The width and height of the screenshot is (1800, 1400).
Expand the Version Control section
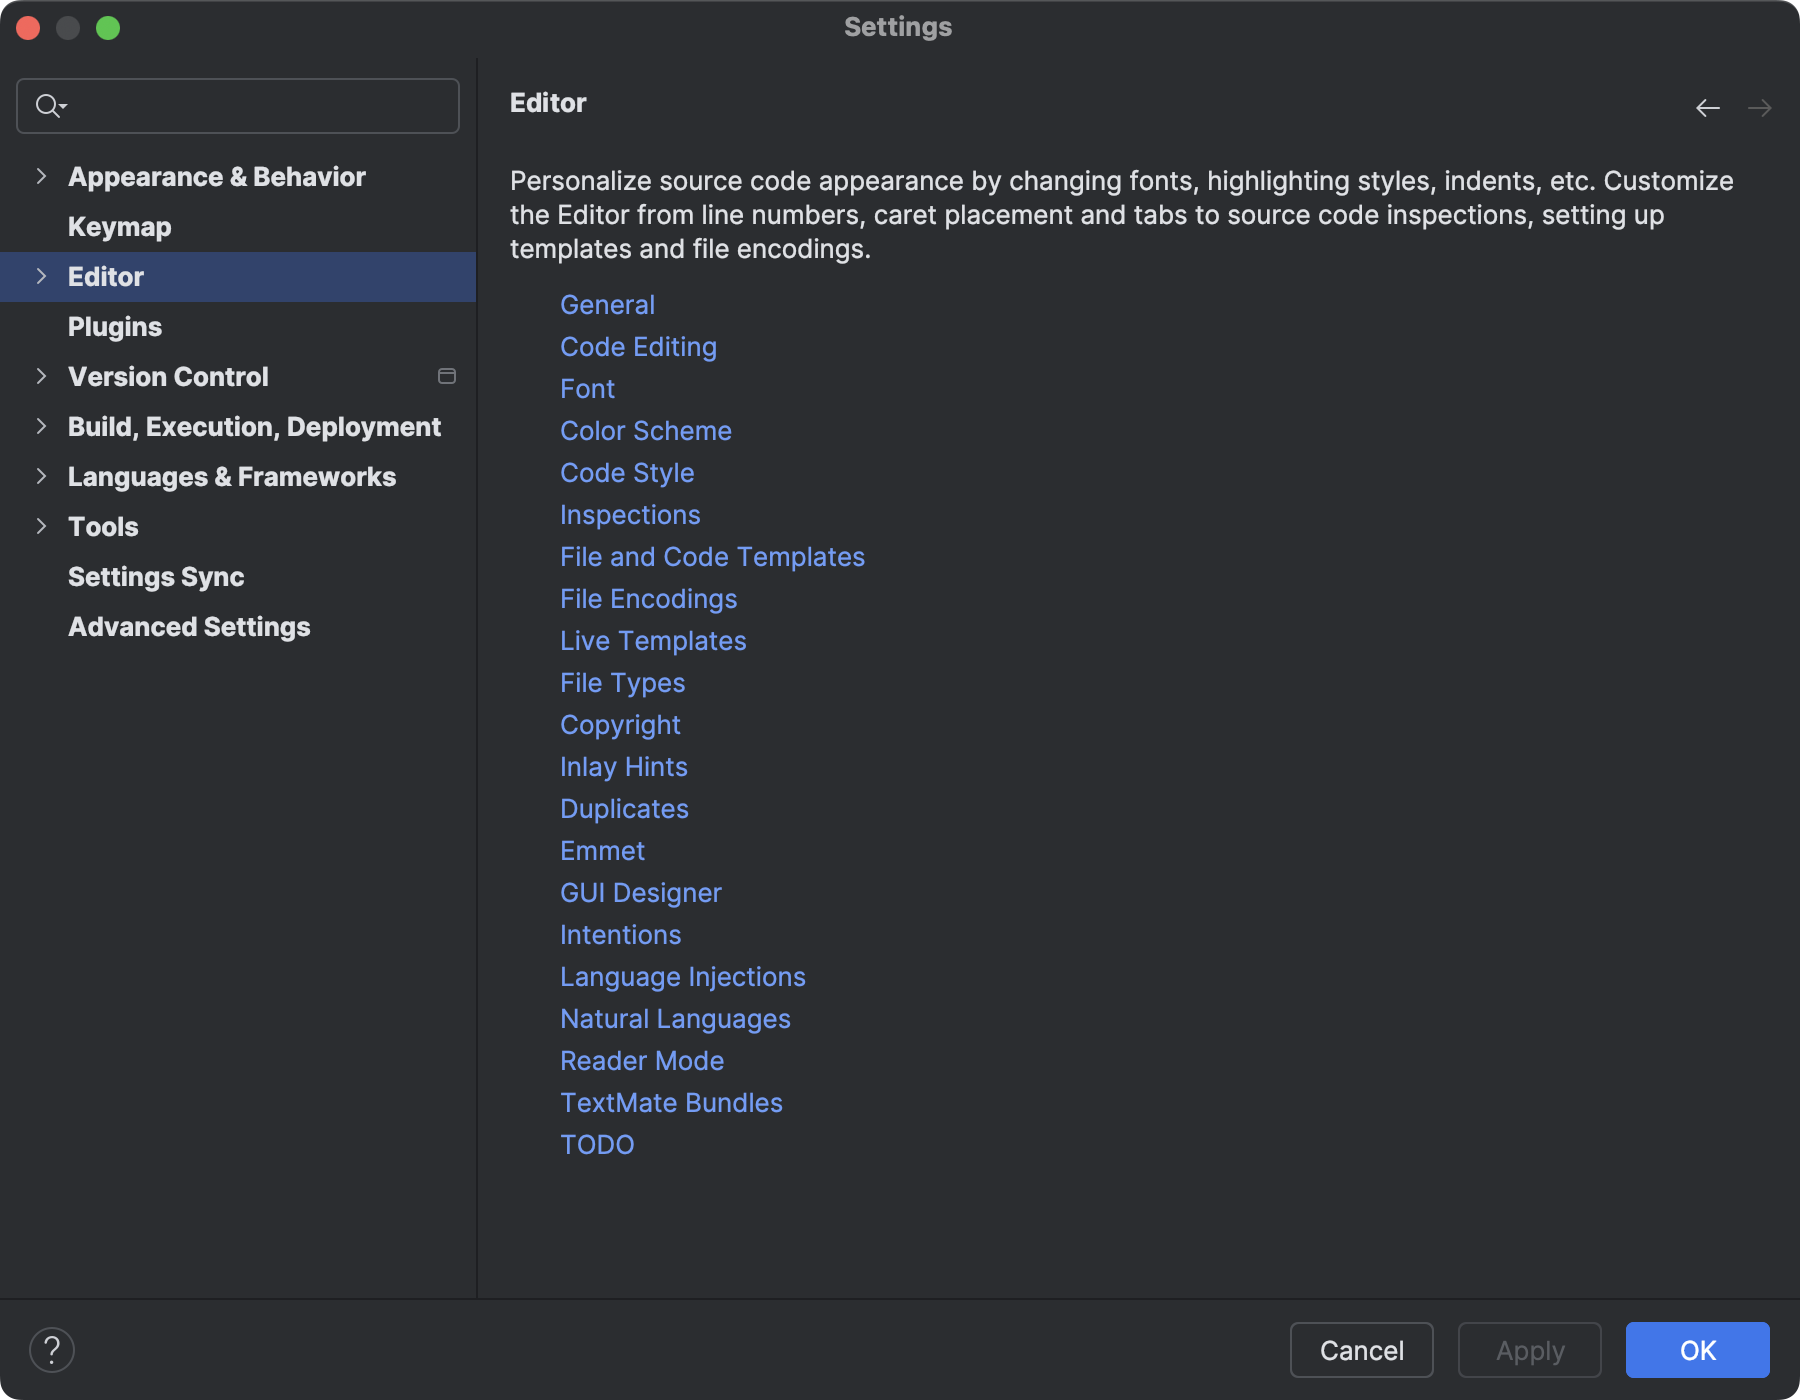pos(41,376)
